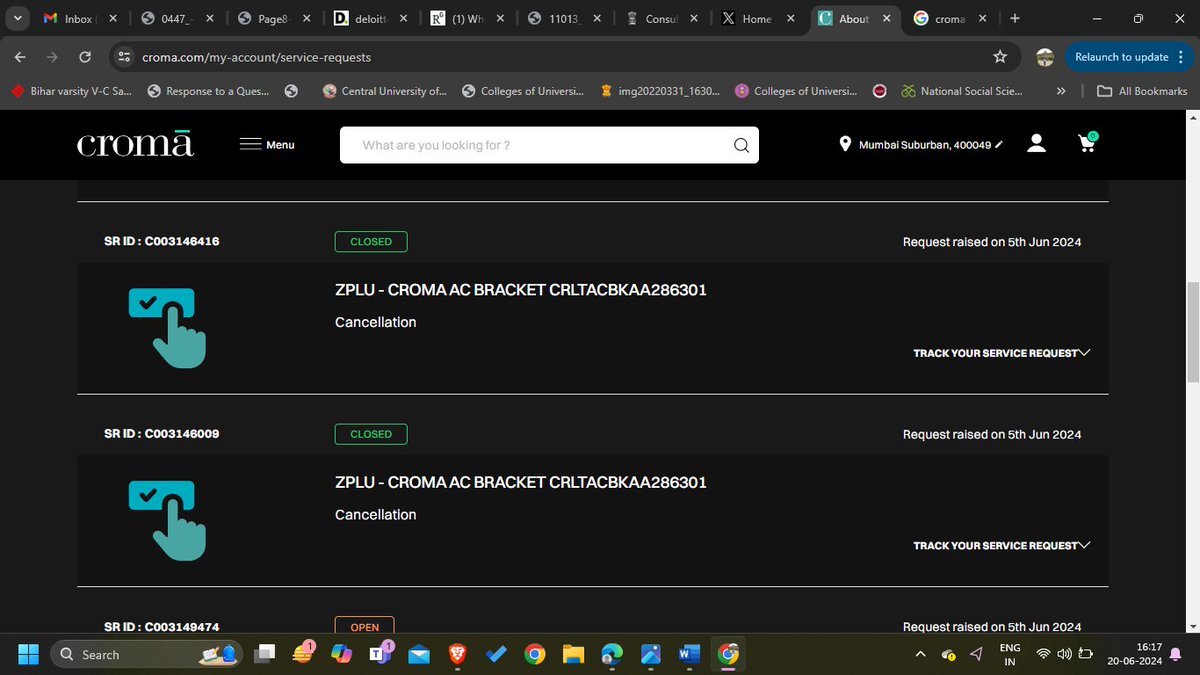This screenshot has height=675, width=1200.
Task: Open Response to a Ques bookmark
Action: pyautogui.click(x=208, y=91)
